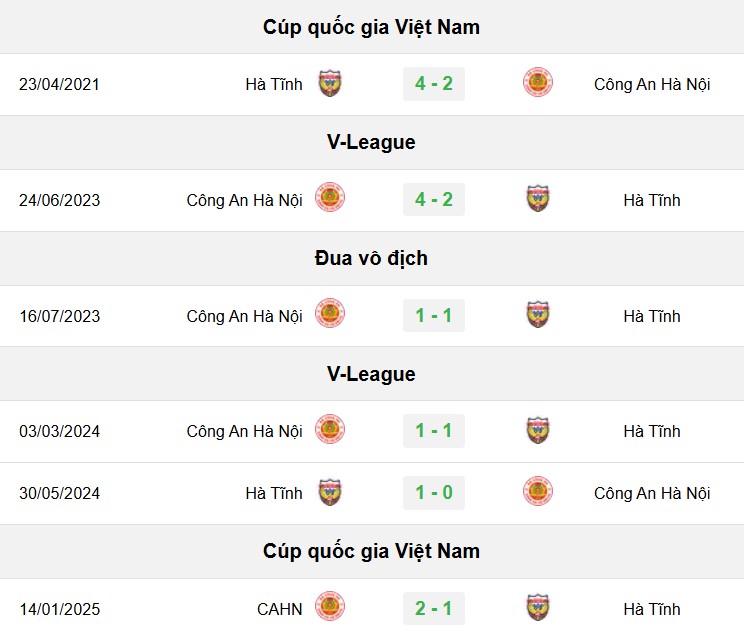
Task: Click Công An Hà Nội logo in 03/03/2024 match
Action: [x=330, y=429]
